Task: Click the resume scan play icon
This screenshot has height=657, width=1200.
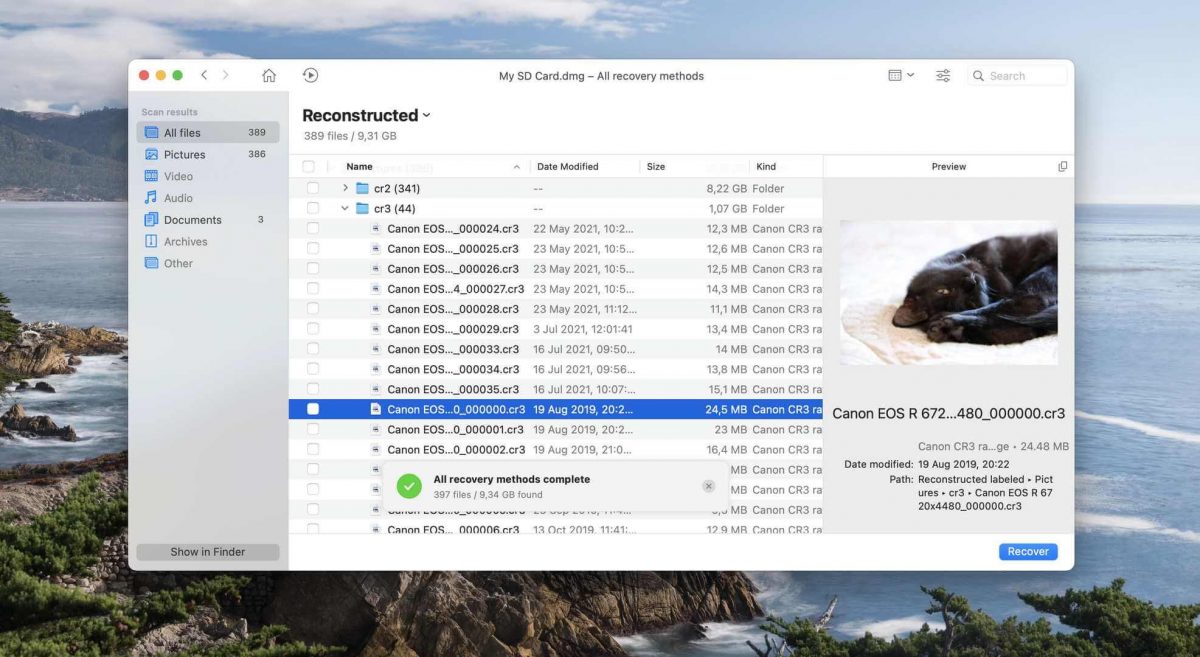Action: pyautogui.click(x=310, y=76)
